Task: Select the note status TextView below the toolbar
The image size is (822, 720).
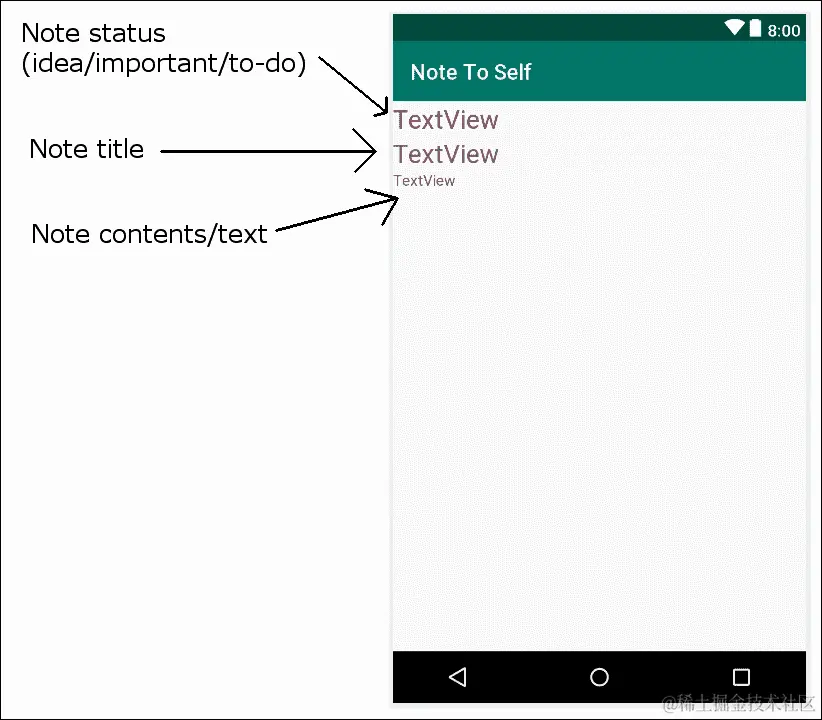Action: (445, 120)
